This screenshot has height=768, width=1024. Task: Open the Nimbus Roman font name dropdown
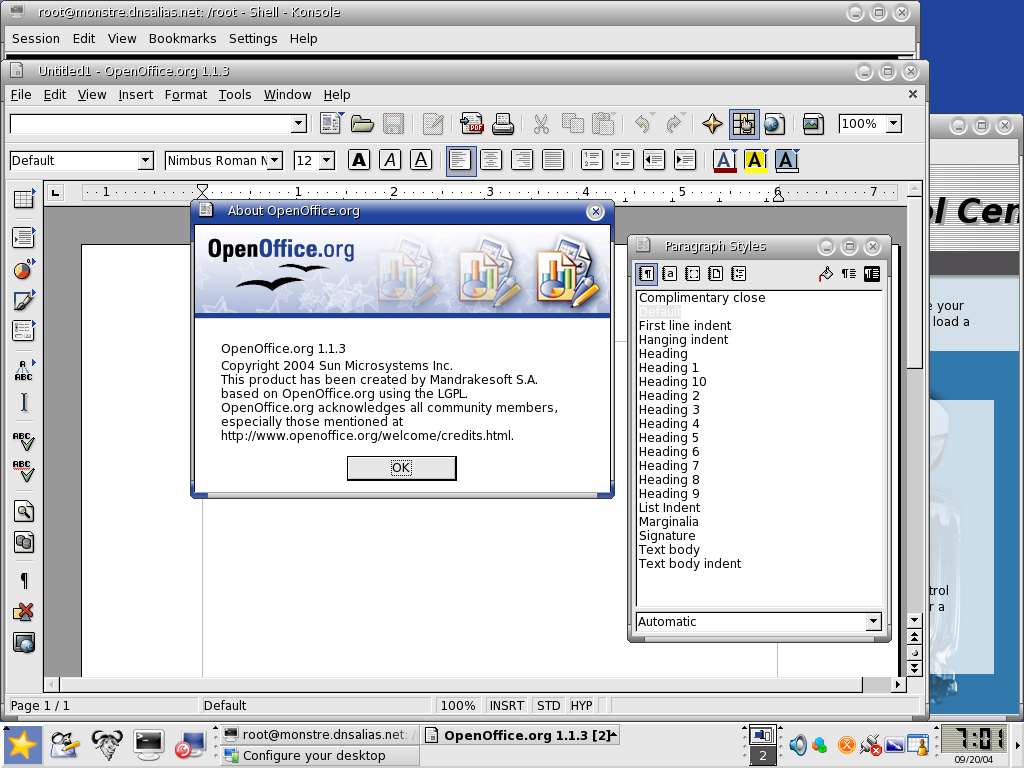pyautogui.click(x=275, y=161)
